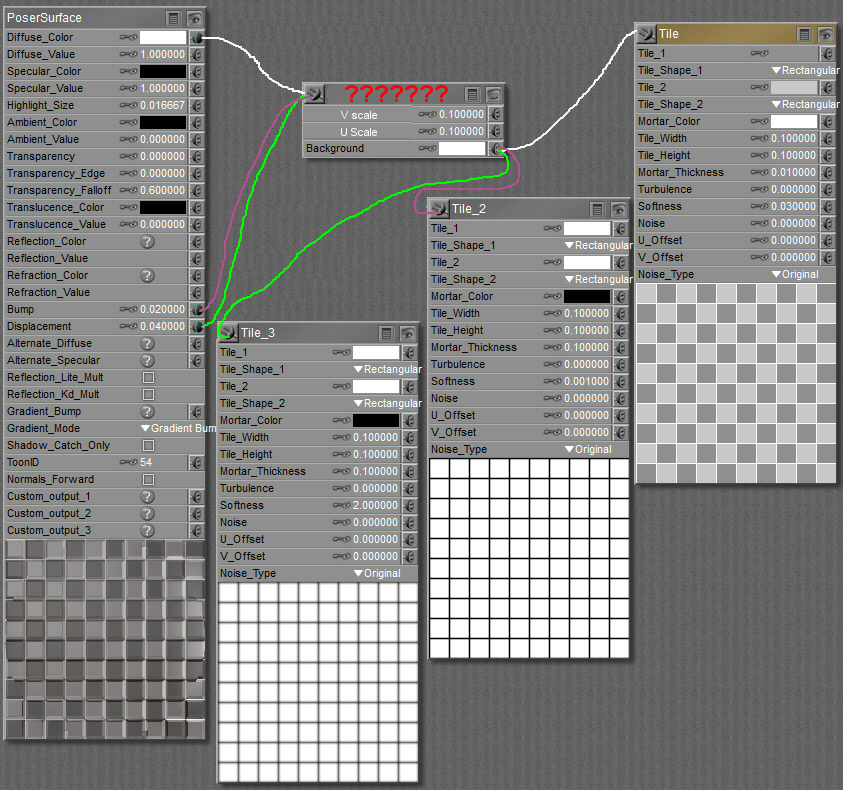Open parameter list button on Tile_3 node header
The image size is (843, 790).
[386, 333]
